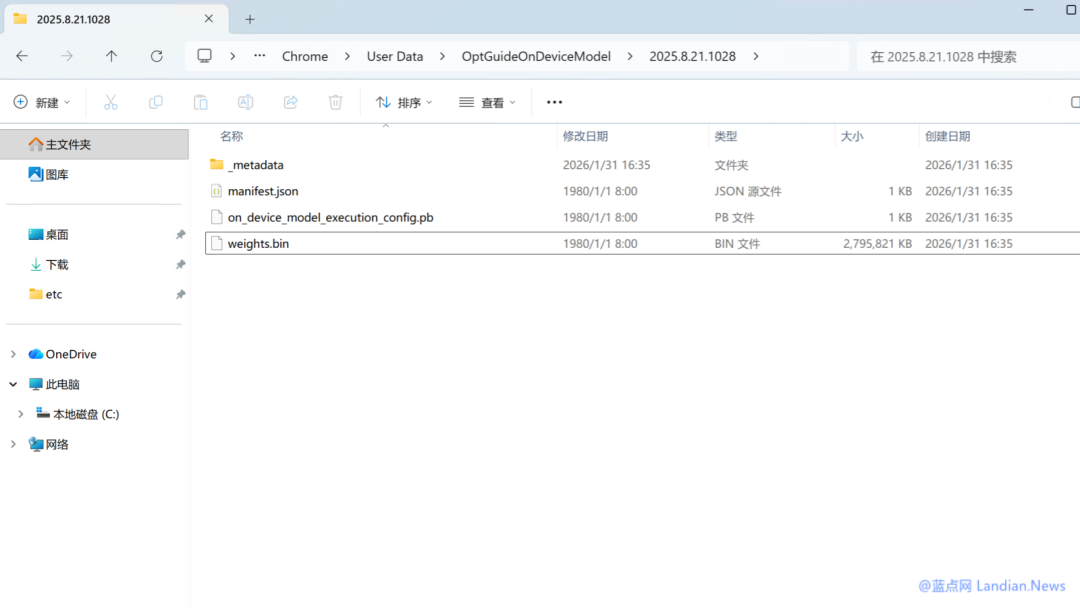Screen dimensions: 1080x608
Task: Click the Paste icon in the toolbar
Action: click(x=200, y=101)
